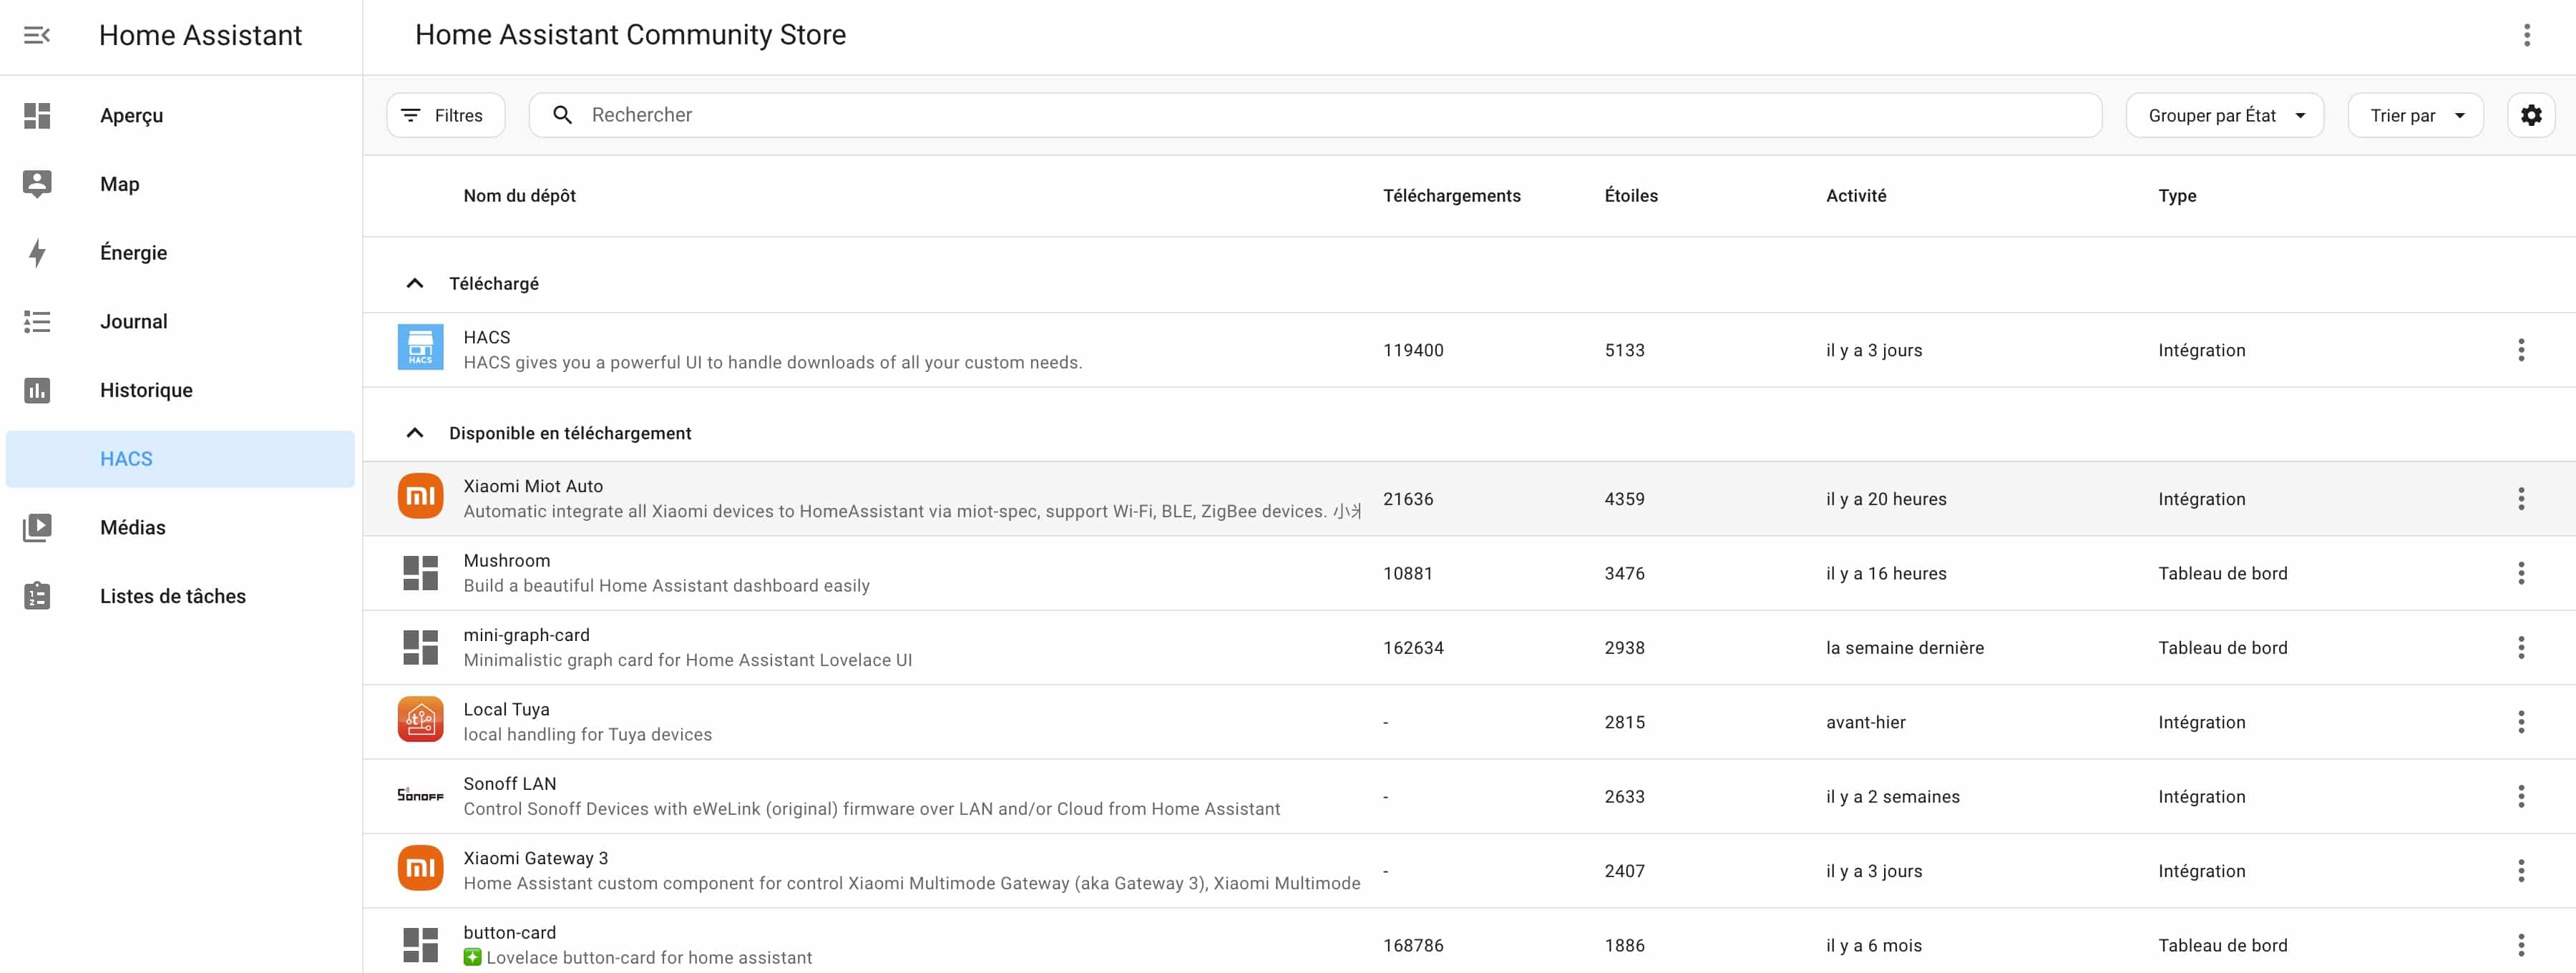
Task: Click the Sonoff LAN logo
Action: (x=420, y=796)
